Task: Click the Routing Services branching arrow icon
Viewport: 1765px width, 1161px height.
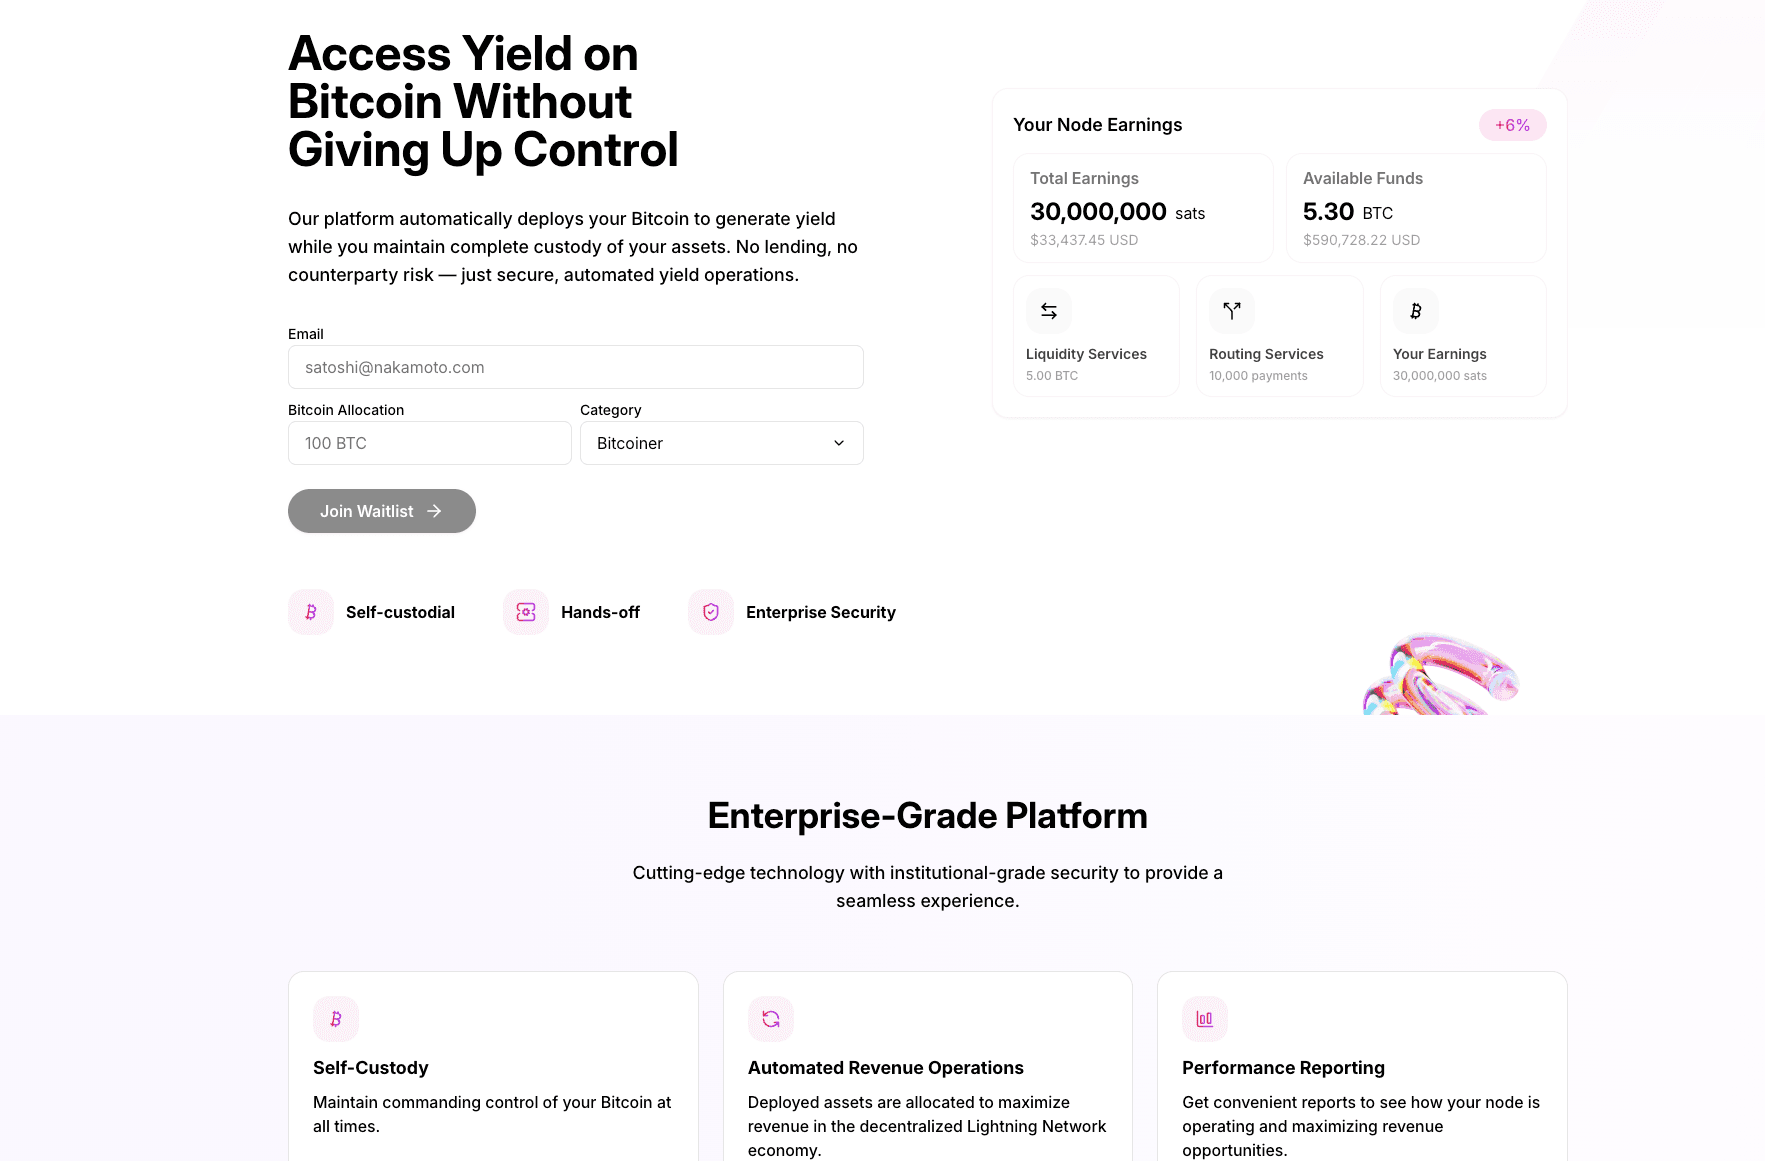Action: 1231,311
